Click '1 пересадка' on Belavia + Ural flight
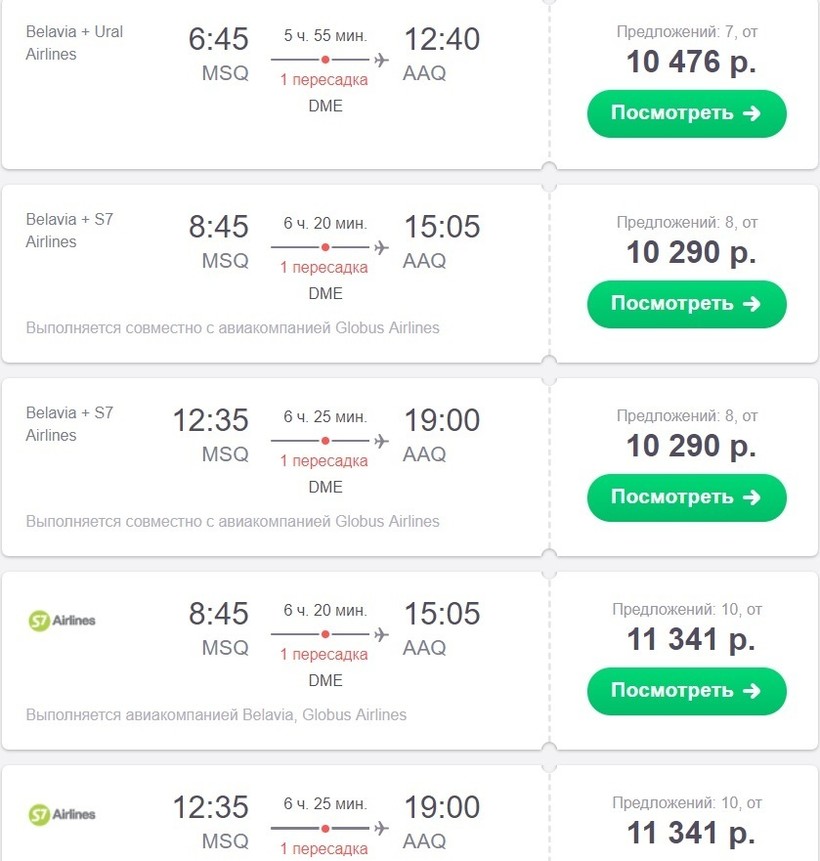 click(x=324, y=80)
